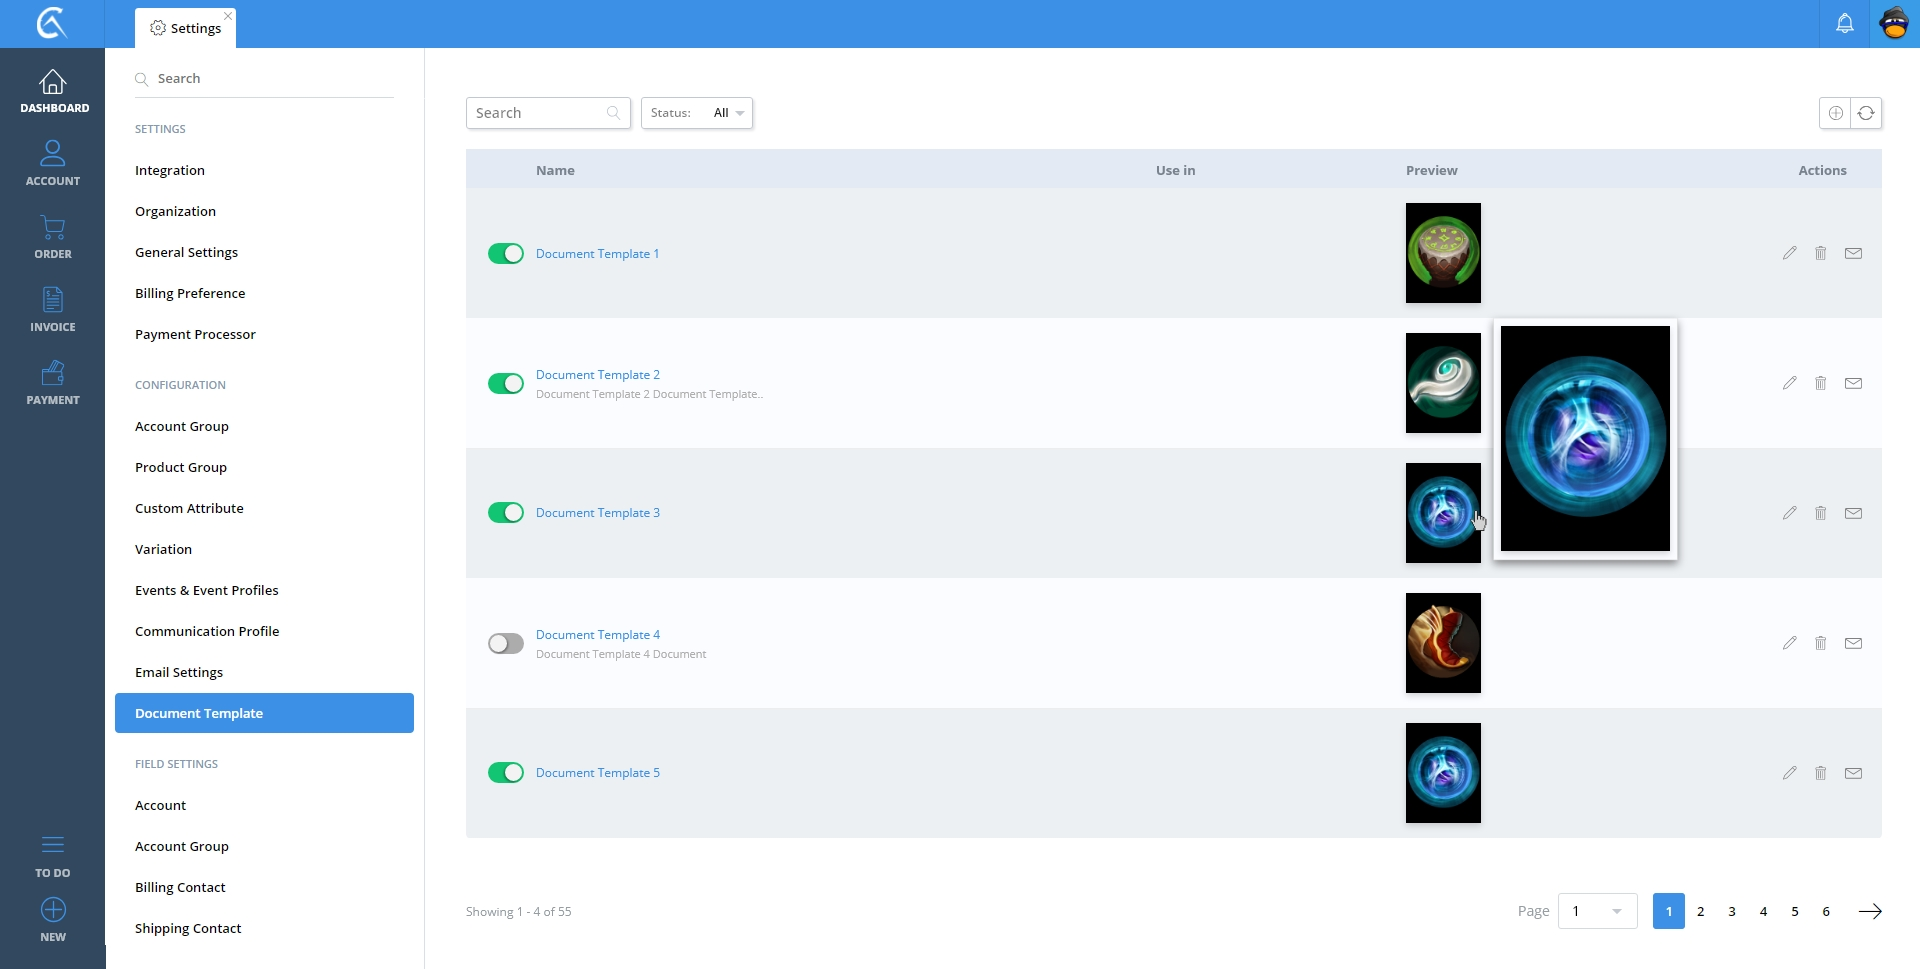Edit Document Template 1 with pencil icon

click(1789, 253)
